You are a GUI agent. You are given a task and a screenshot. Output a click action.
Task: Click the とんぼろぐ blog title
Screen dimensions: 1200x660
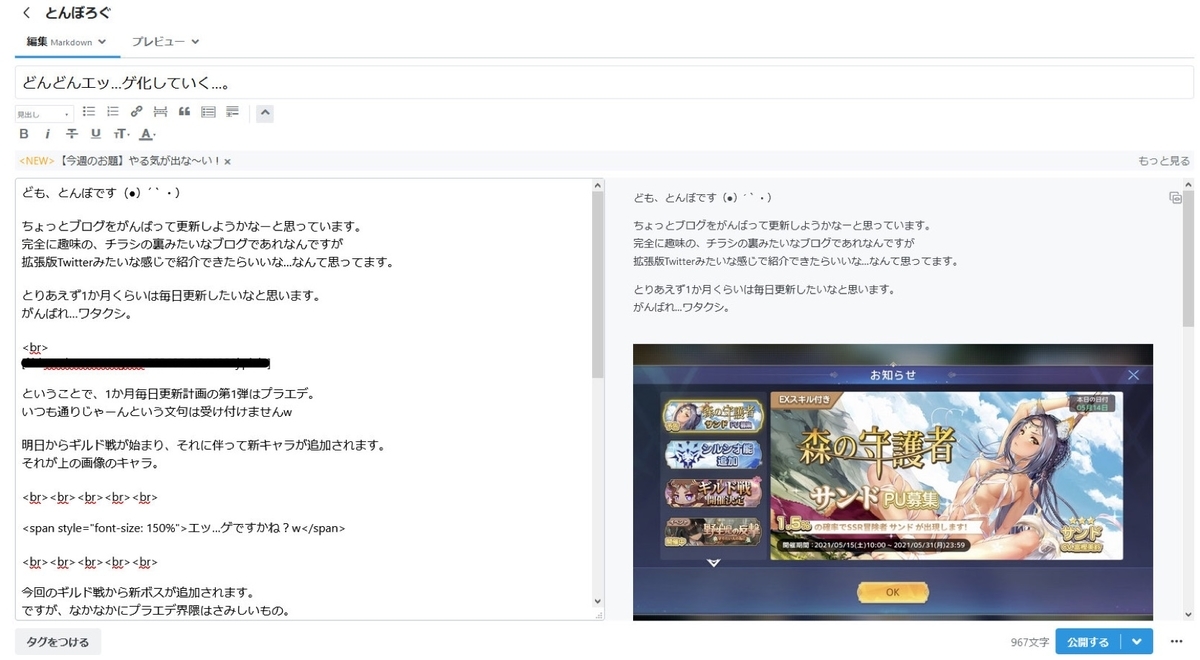point(78,14)
